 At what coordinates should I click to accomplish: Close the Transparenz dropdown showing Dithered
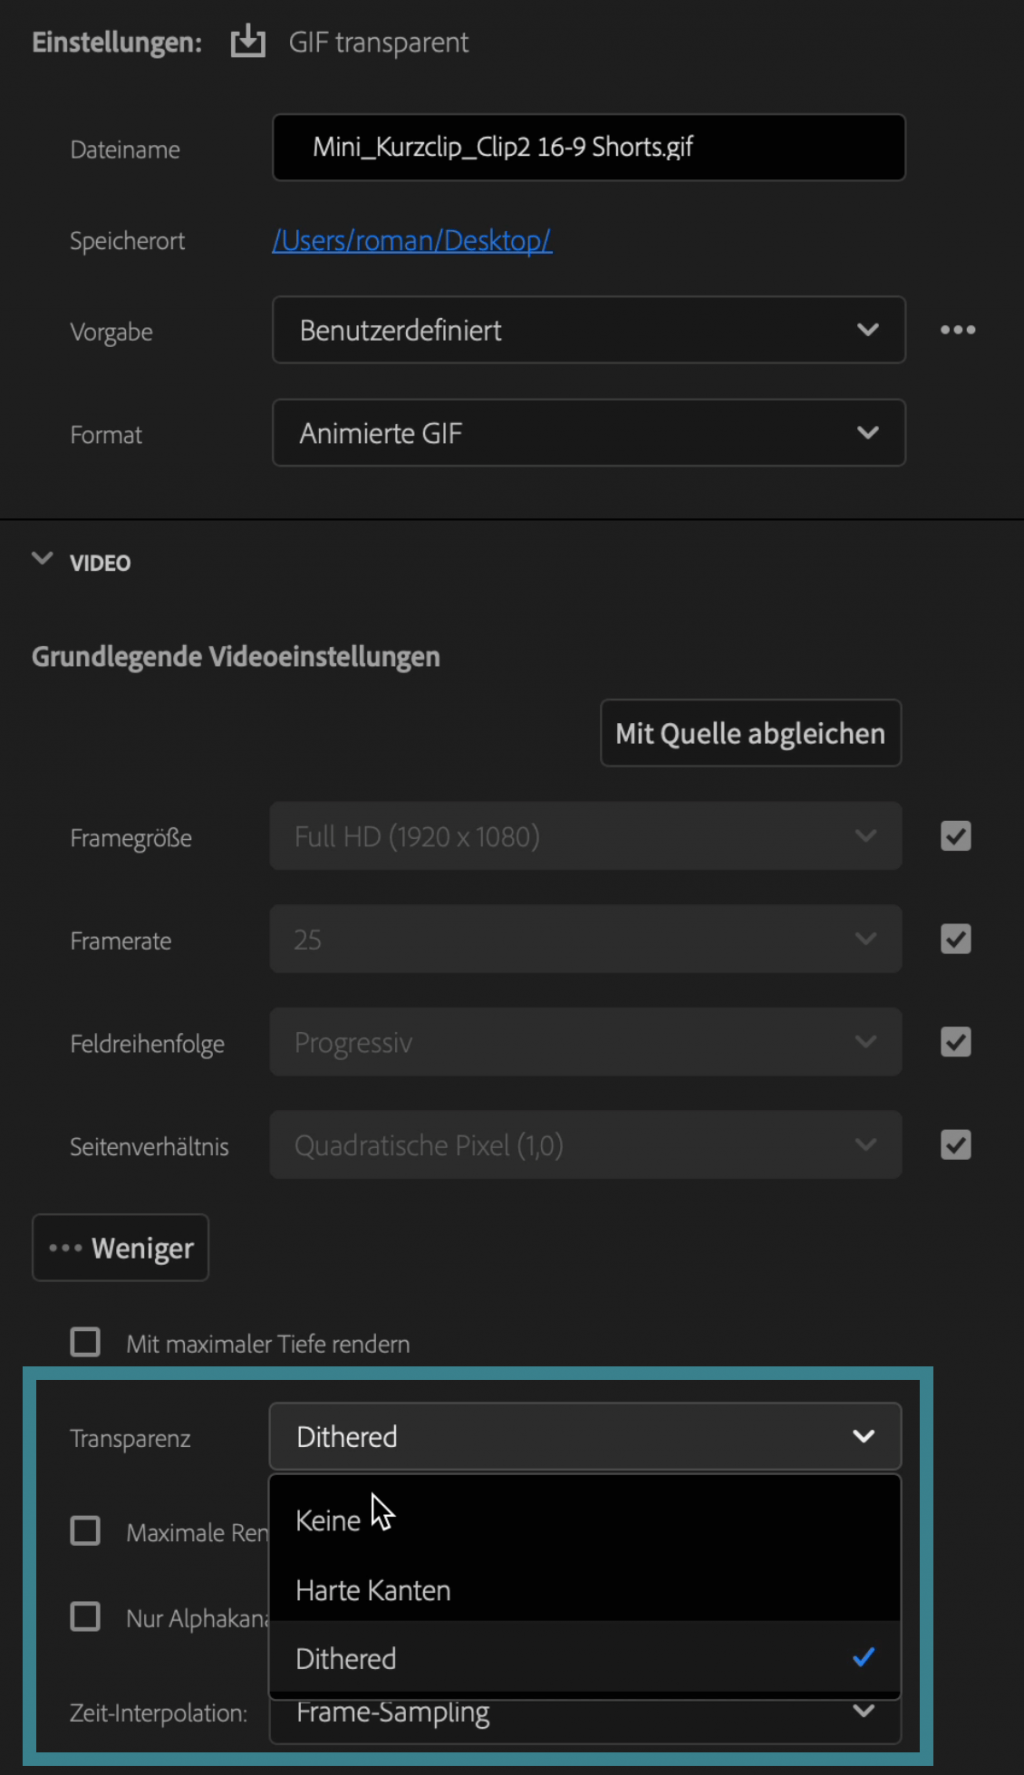pyautogui.click(x=585, y=1436)
